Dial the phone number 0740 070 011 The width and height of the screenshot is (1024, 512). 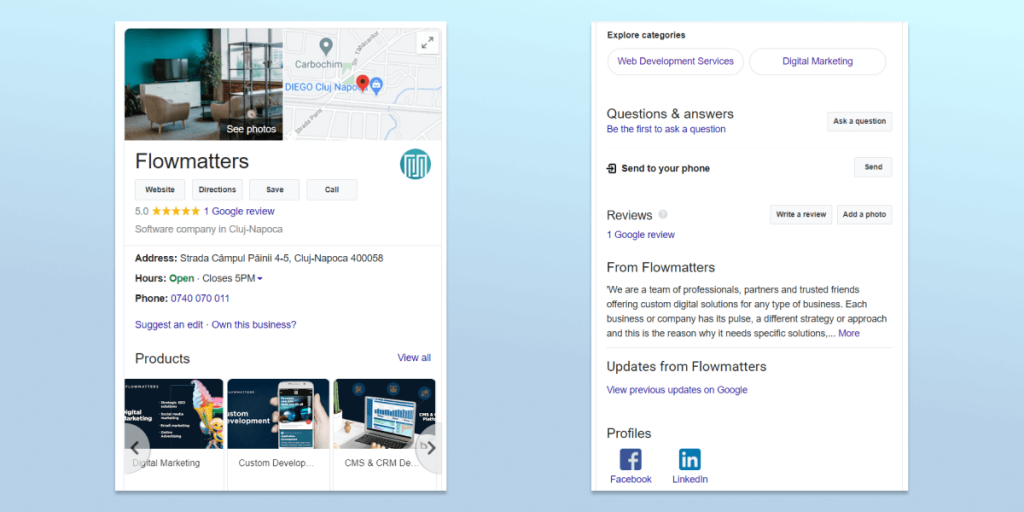(x=200, y=298)
